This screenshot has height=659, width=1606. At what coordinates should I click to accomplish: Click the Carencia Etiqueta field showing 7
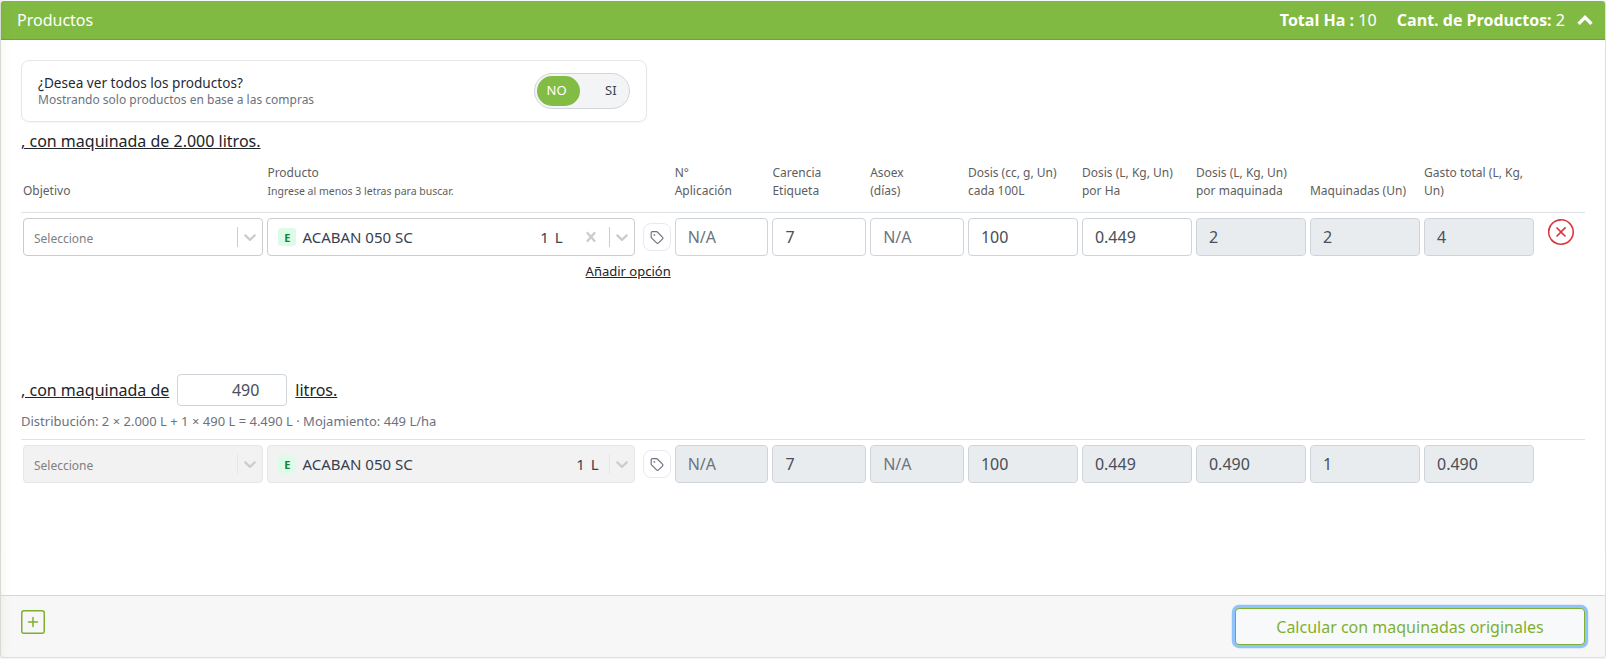819,237
